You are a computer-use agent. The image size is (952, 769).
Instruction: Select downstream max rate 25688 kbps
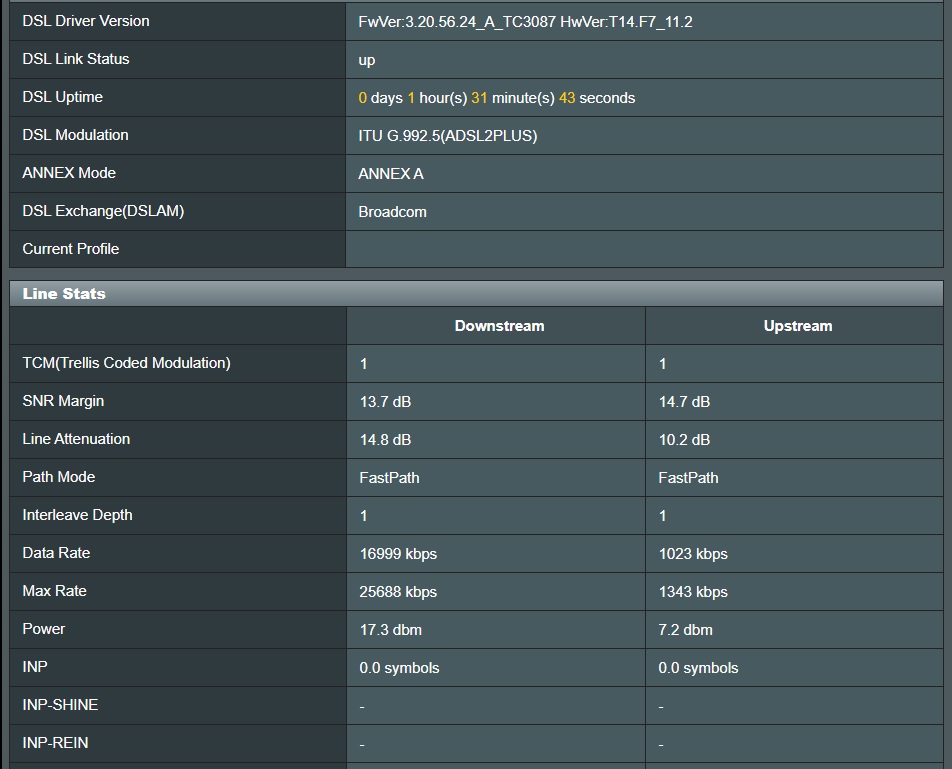398,592
